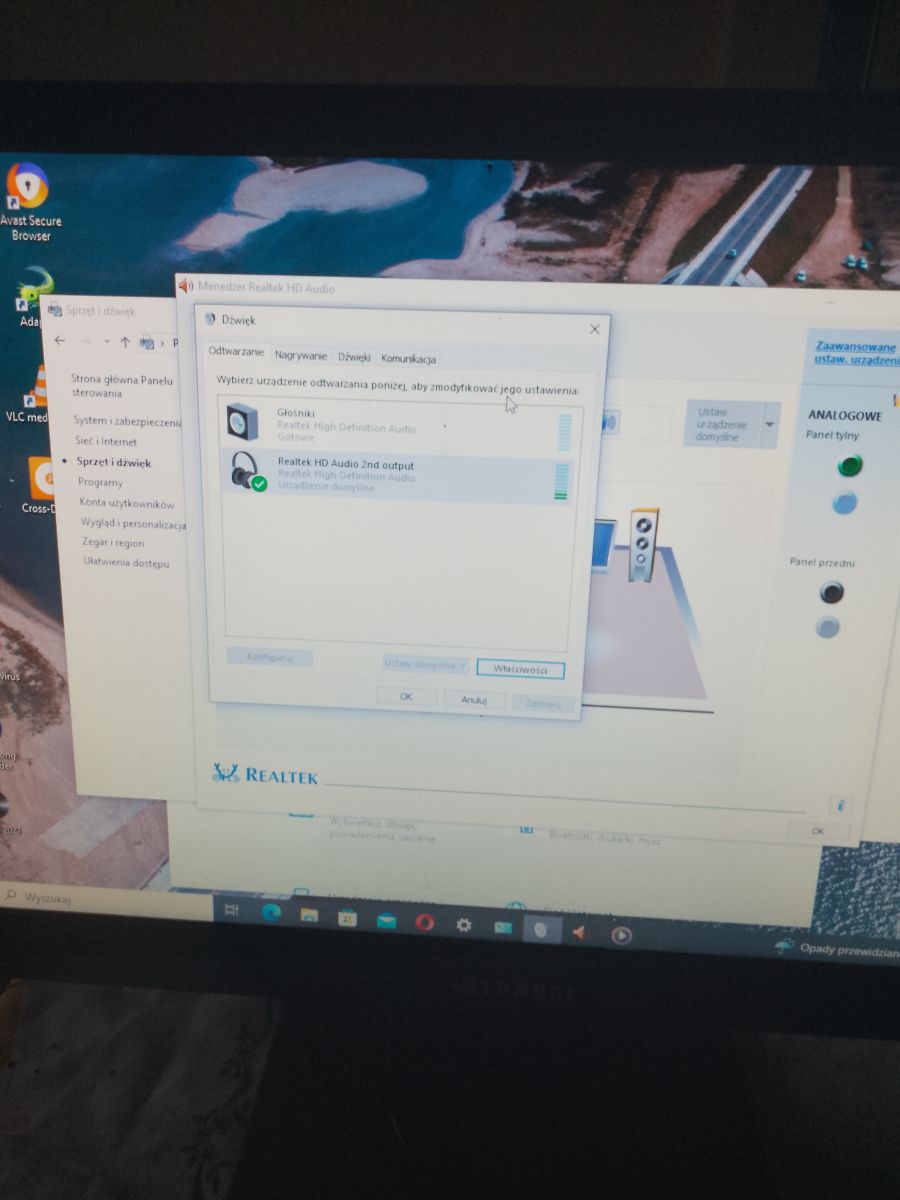The image size is (900, 1200).
Task: Open Settings gear on the taskbar
Action: pos(463,925)
